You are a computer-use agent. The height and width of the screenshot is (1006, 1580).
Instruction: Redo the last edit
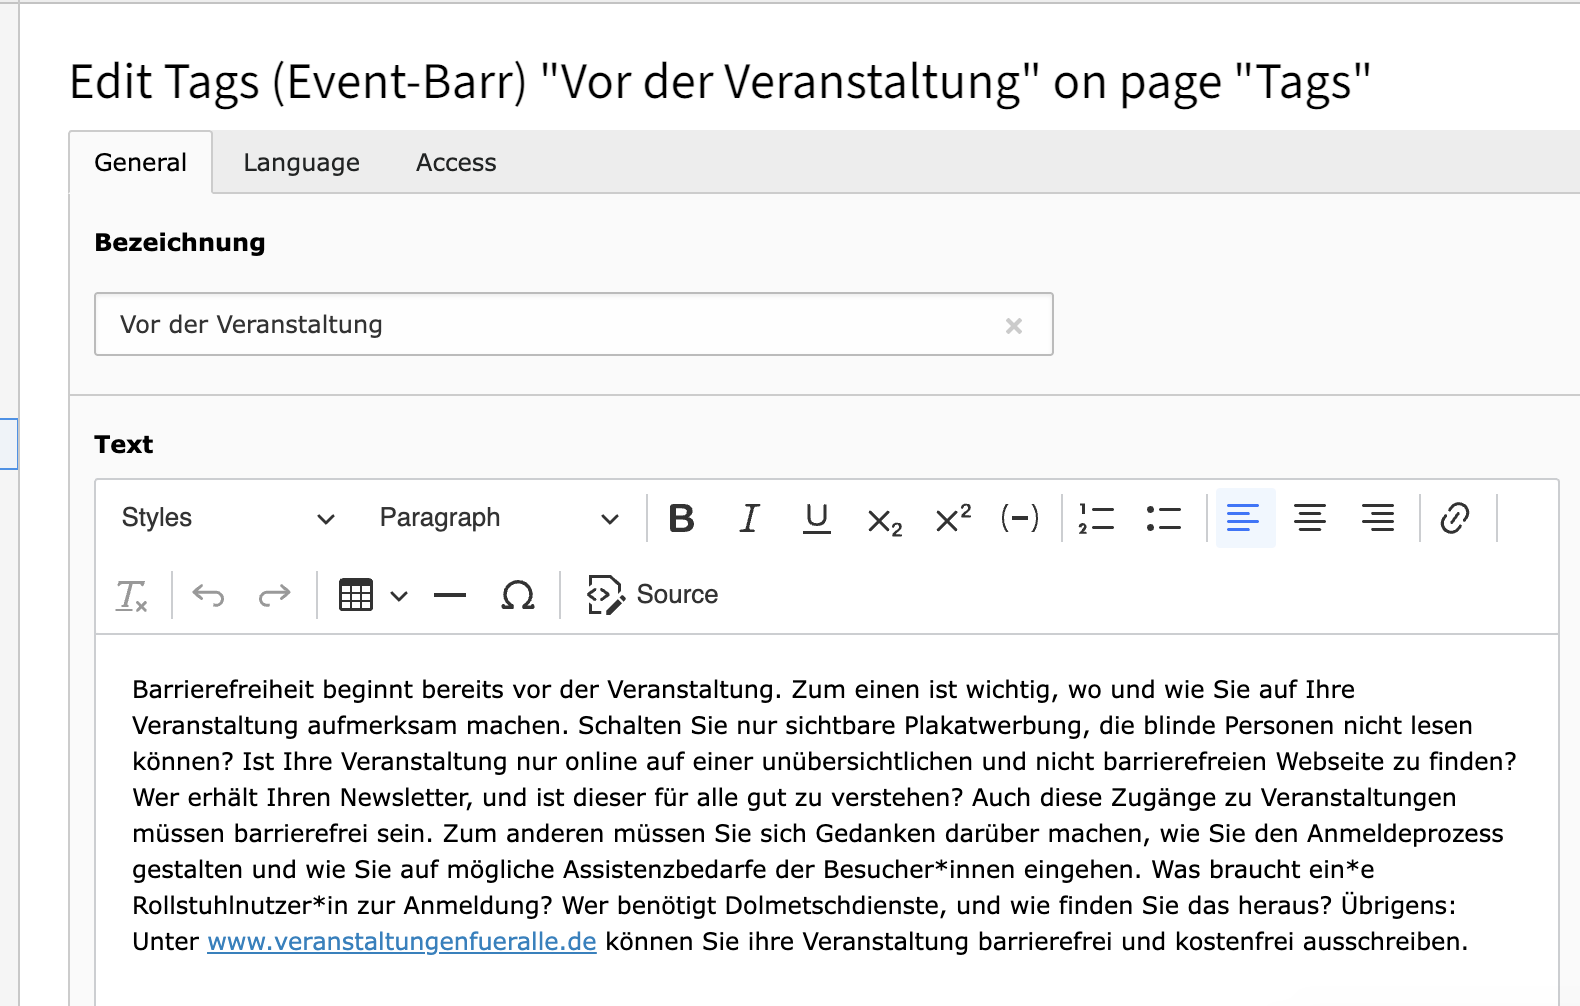(x=274, y=595)
